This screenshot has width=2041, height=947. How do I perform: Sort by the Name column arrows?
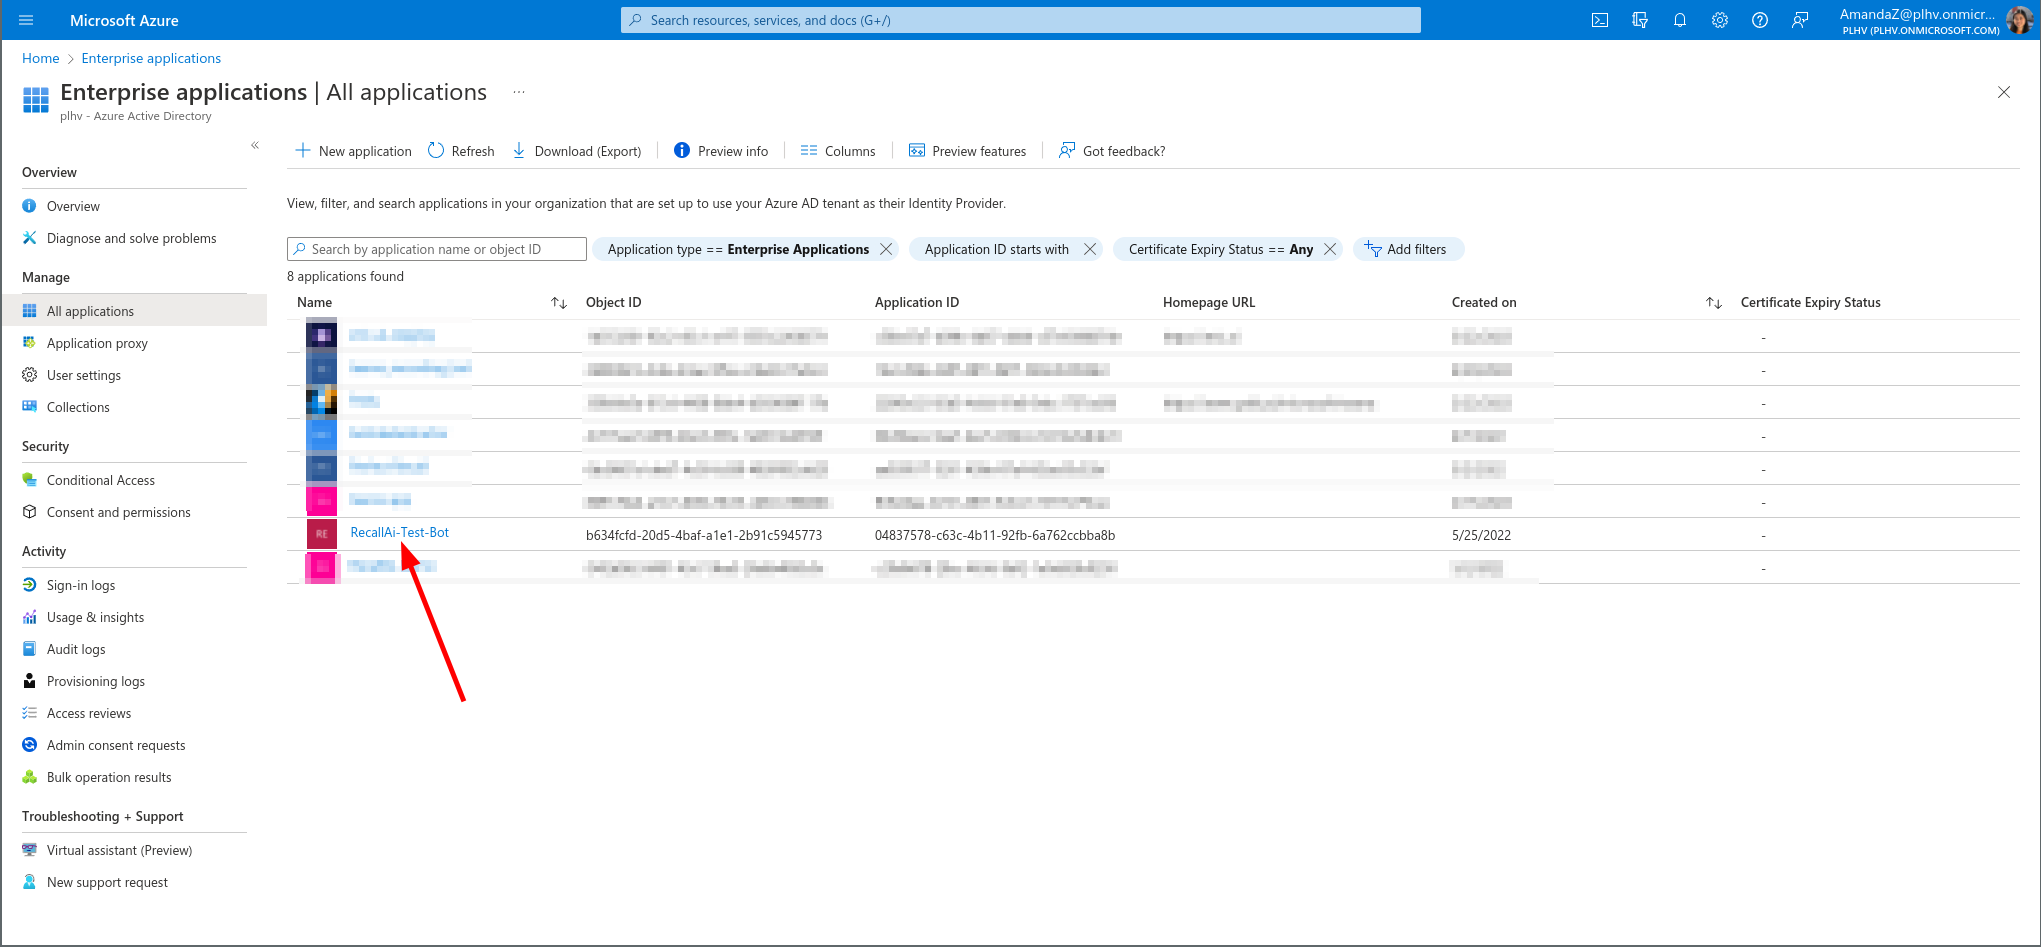(559, 303)
